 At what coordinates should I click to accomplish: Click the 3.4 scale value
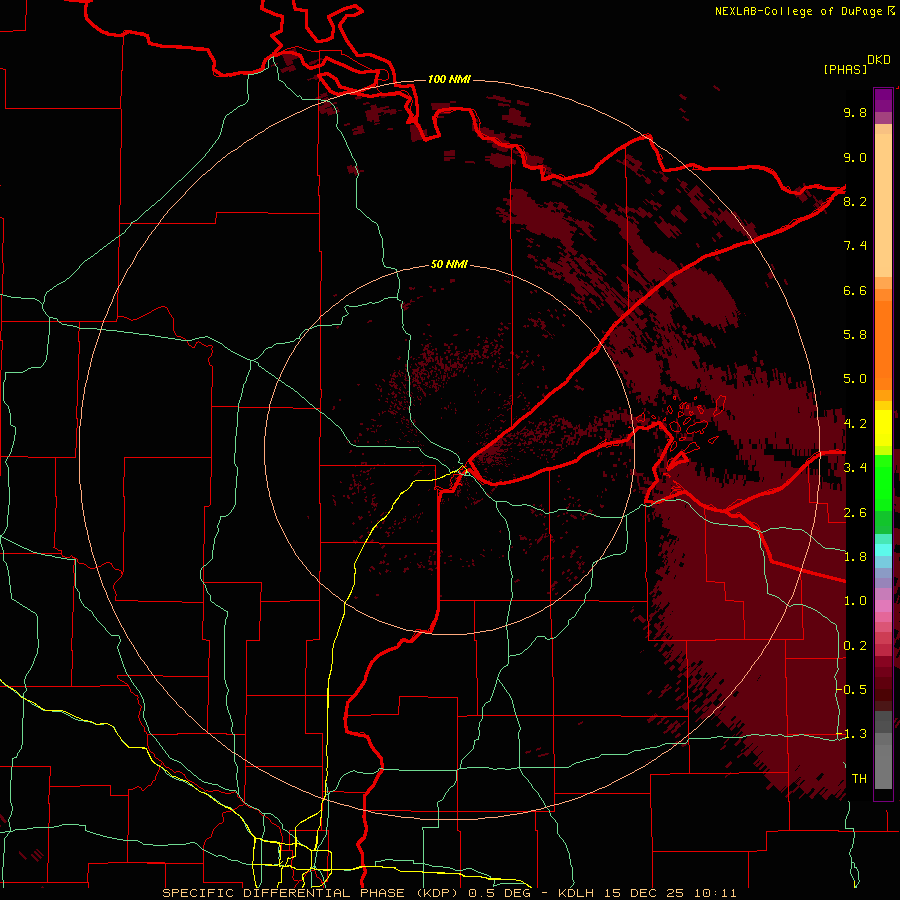(855, 468)
